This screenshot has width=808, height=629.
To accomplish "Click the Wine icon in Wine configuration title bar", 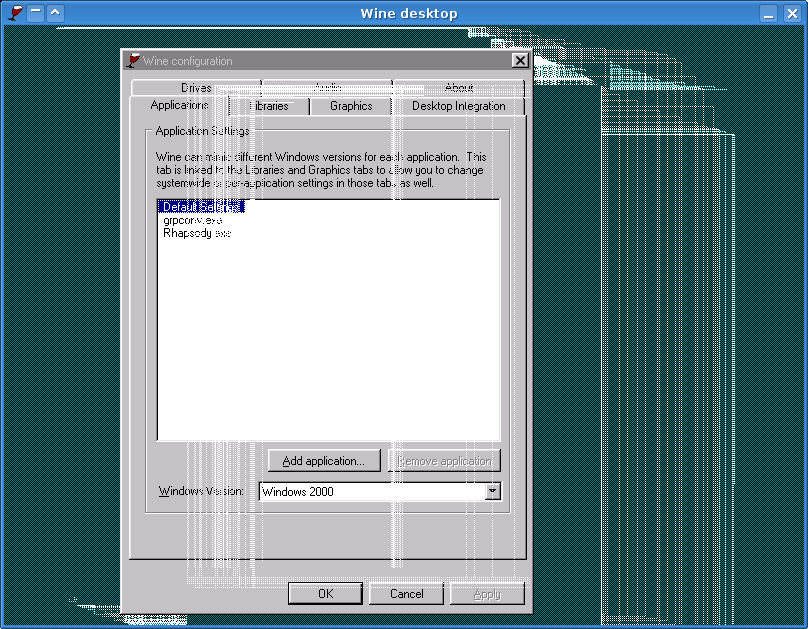I will click(x=134, y=61).
